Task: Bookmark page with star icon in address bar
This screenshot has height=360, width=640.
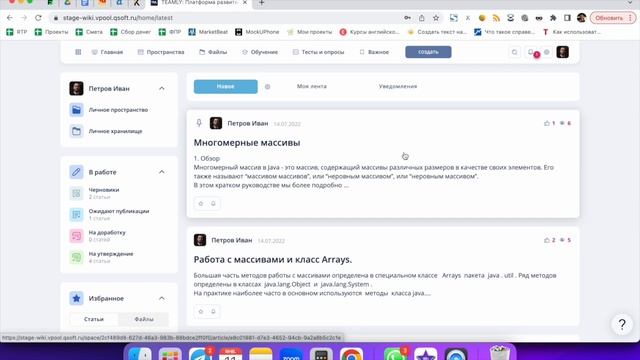Action: 436,18
